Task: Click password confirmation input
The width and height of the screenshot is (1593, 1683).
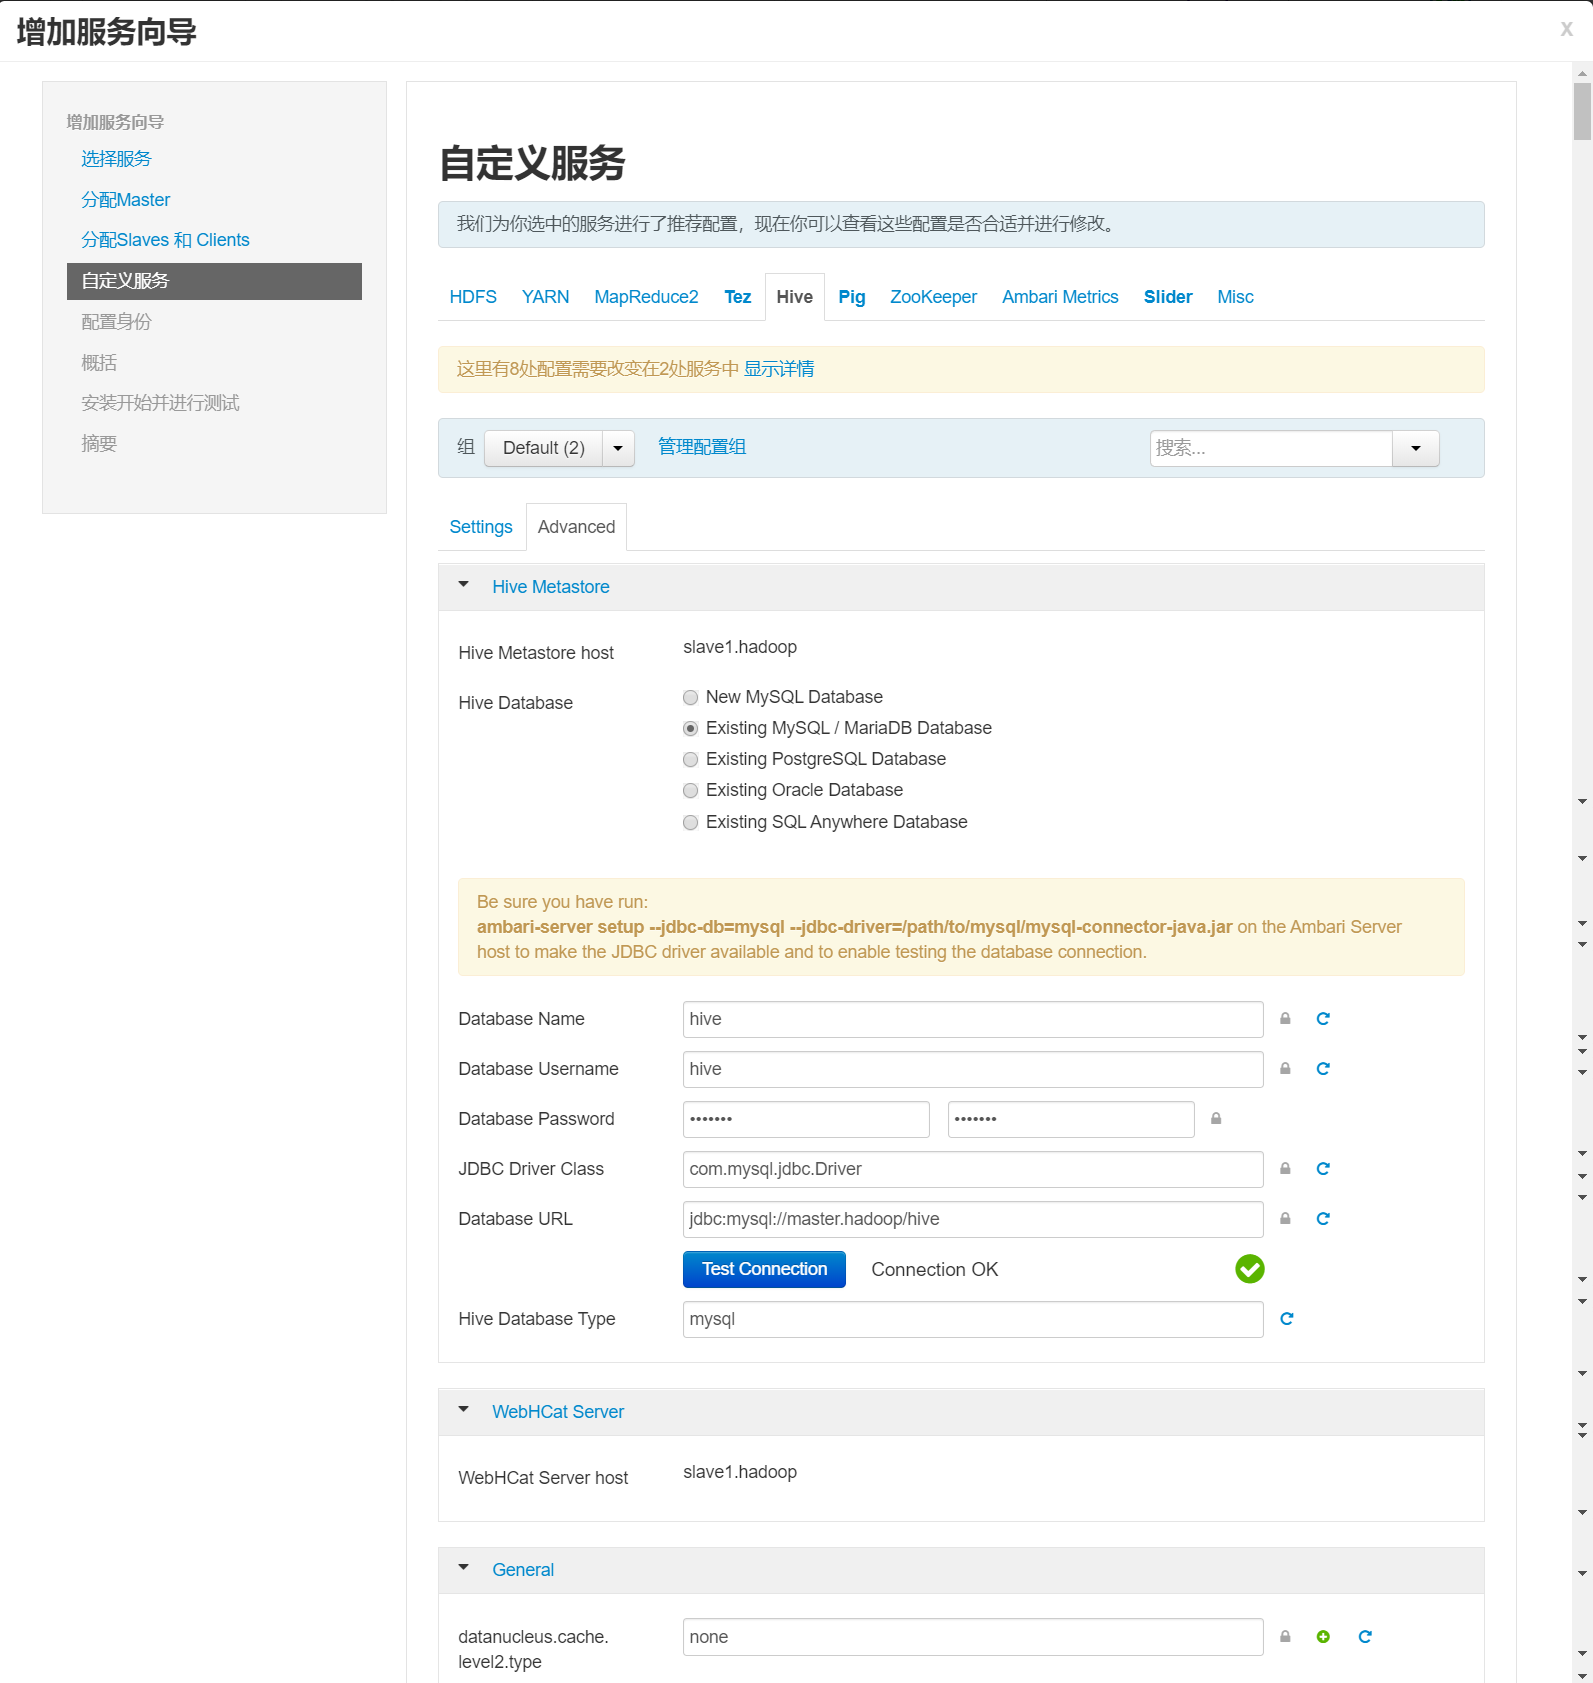Action: pos(1071,1119)
